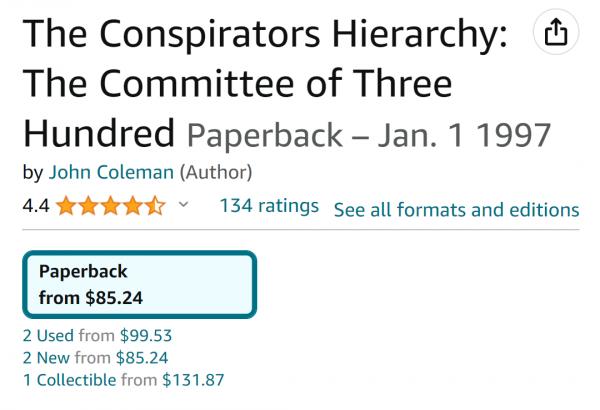Click the $99.53 used price
This screenshot has height=410, width=600.
146,336
